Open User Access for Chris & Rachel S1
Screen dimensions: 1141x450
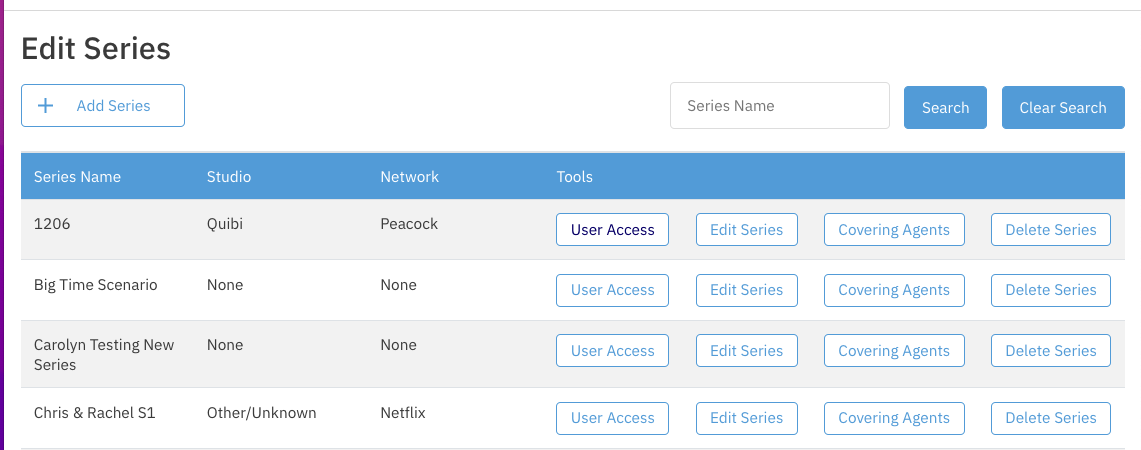[x=612, y=418]
